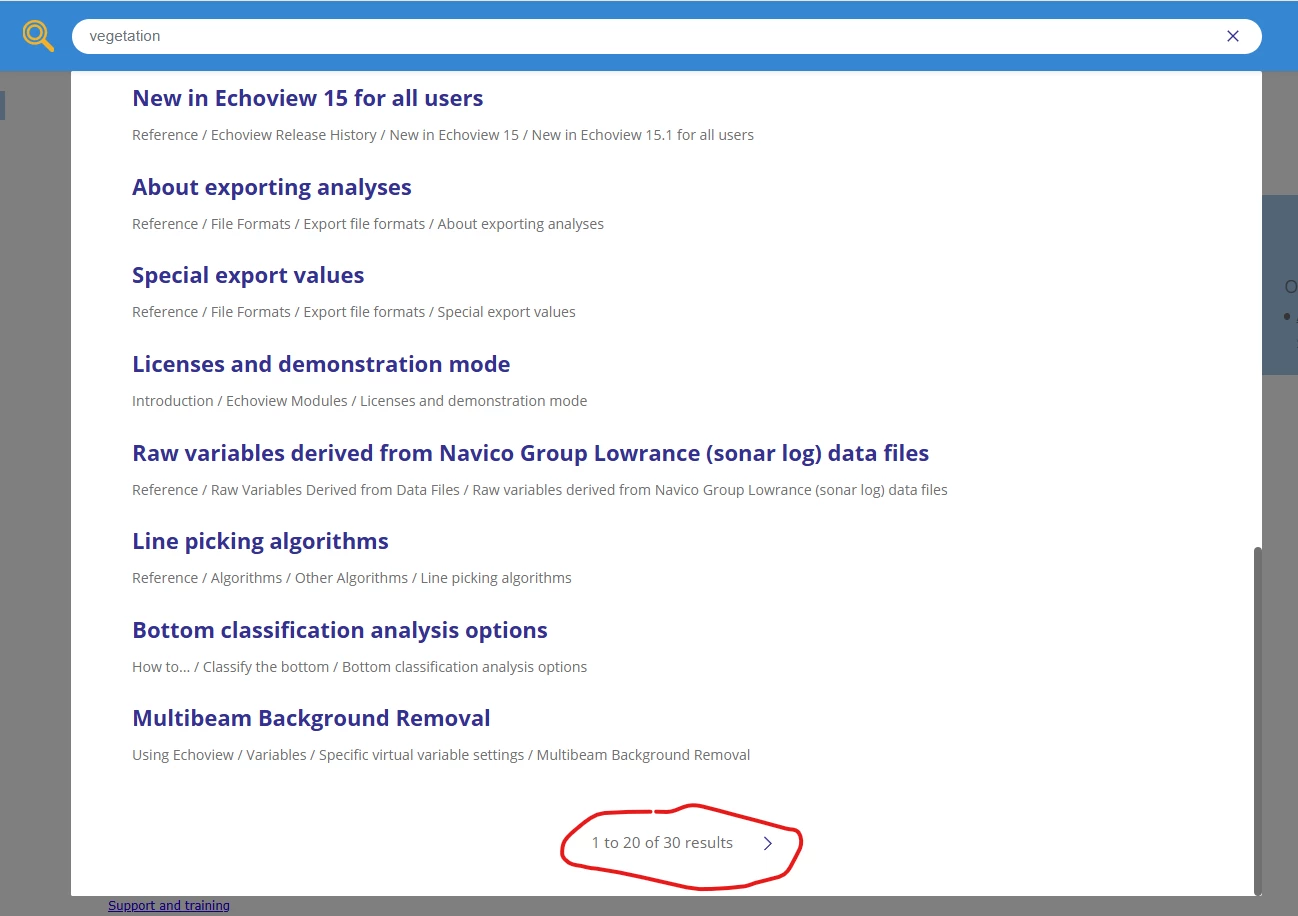This screenshot has width=1298, height=916.
Task: Go to next results page arrow
Action: (x=768, y=843)
